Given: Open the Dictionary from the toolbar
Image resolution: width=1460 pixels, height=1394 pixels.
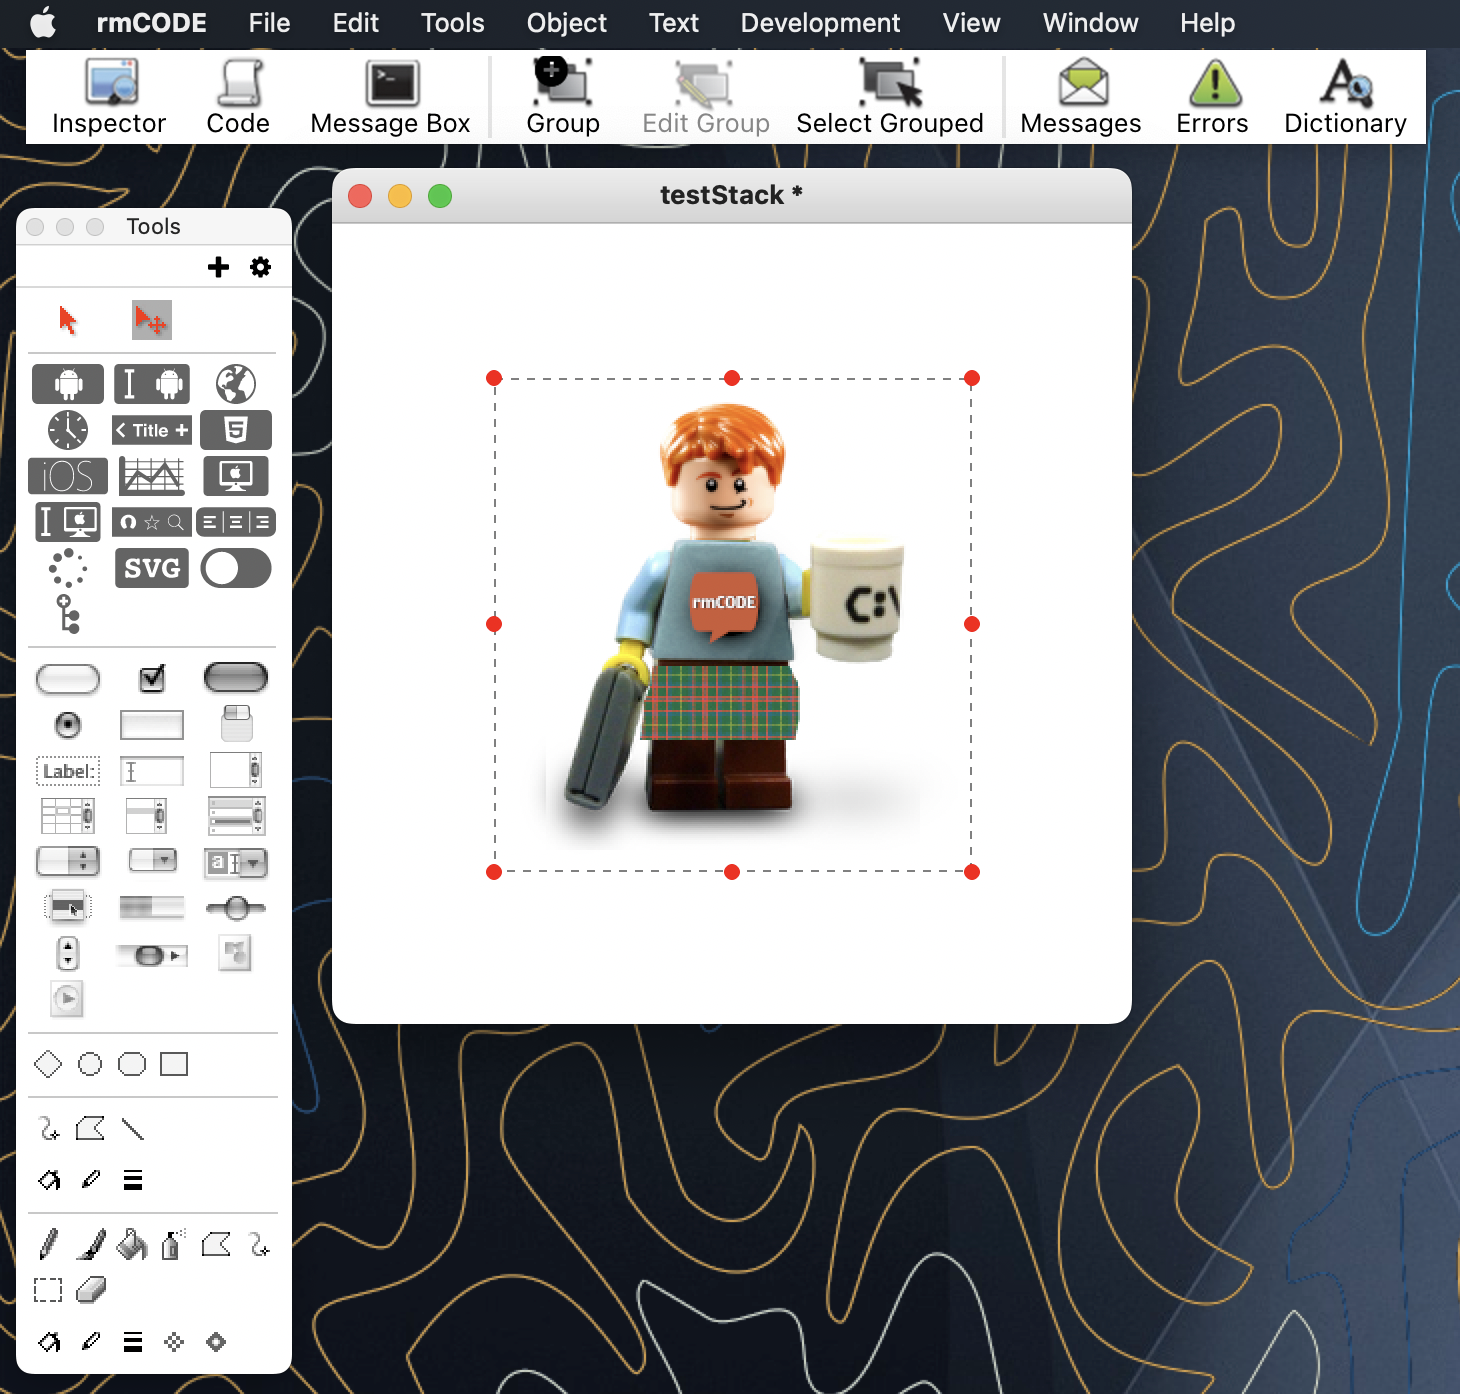Looking at the screenshot, I should (x=1345, y=98).
